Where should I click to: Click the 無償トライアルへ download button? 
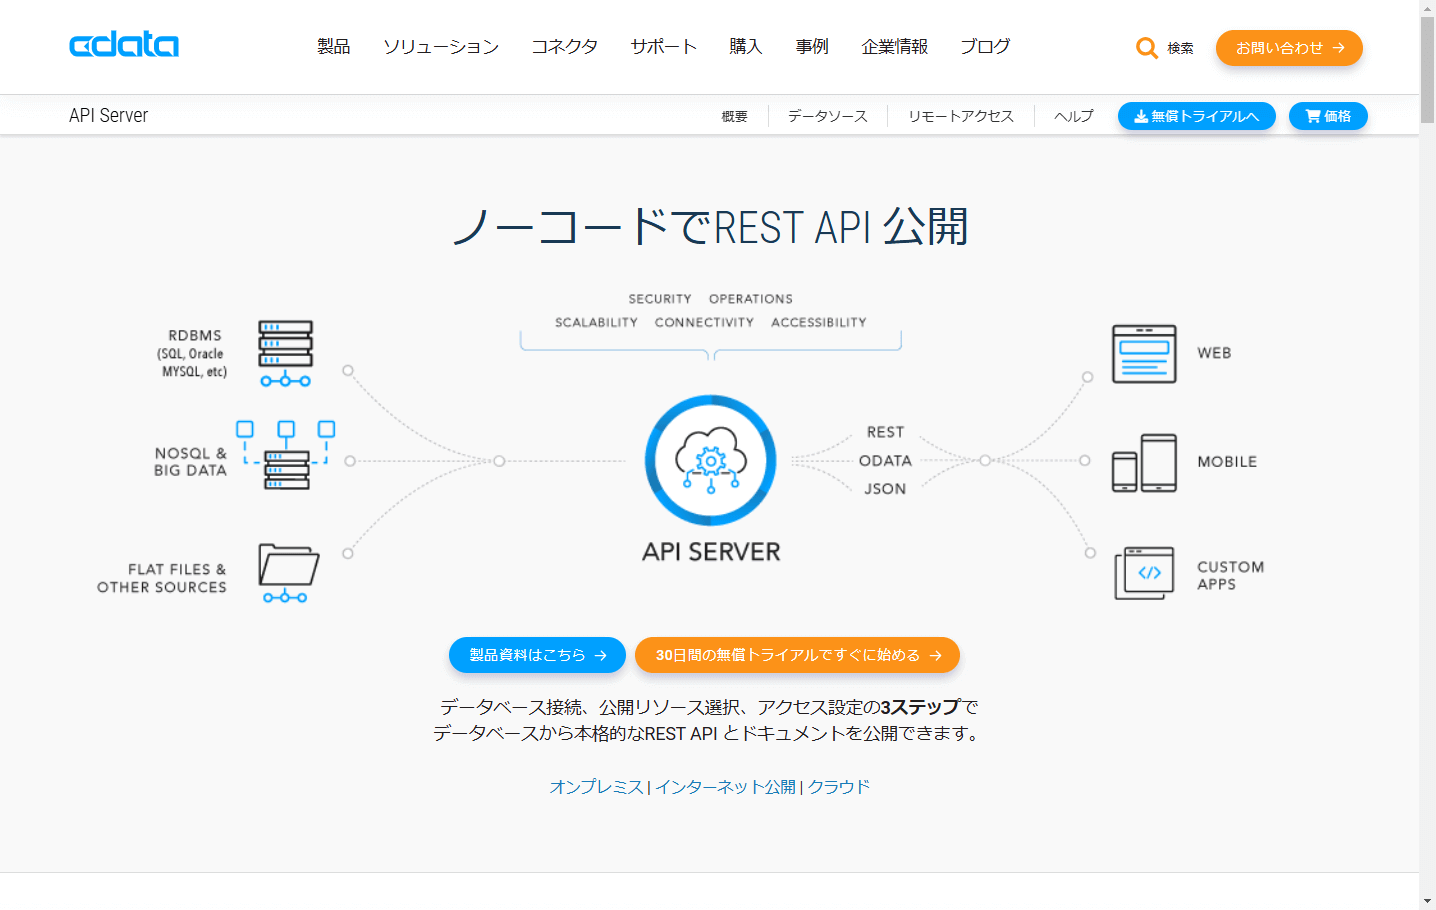tap(1197, 116)
